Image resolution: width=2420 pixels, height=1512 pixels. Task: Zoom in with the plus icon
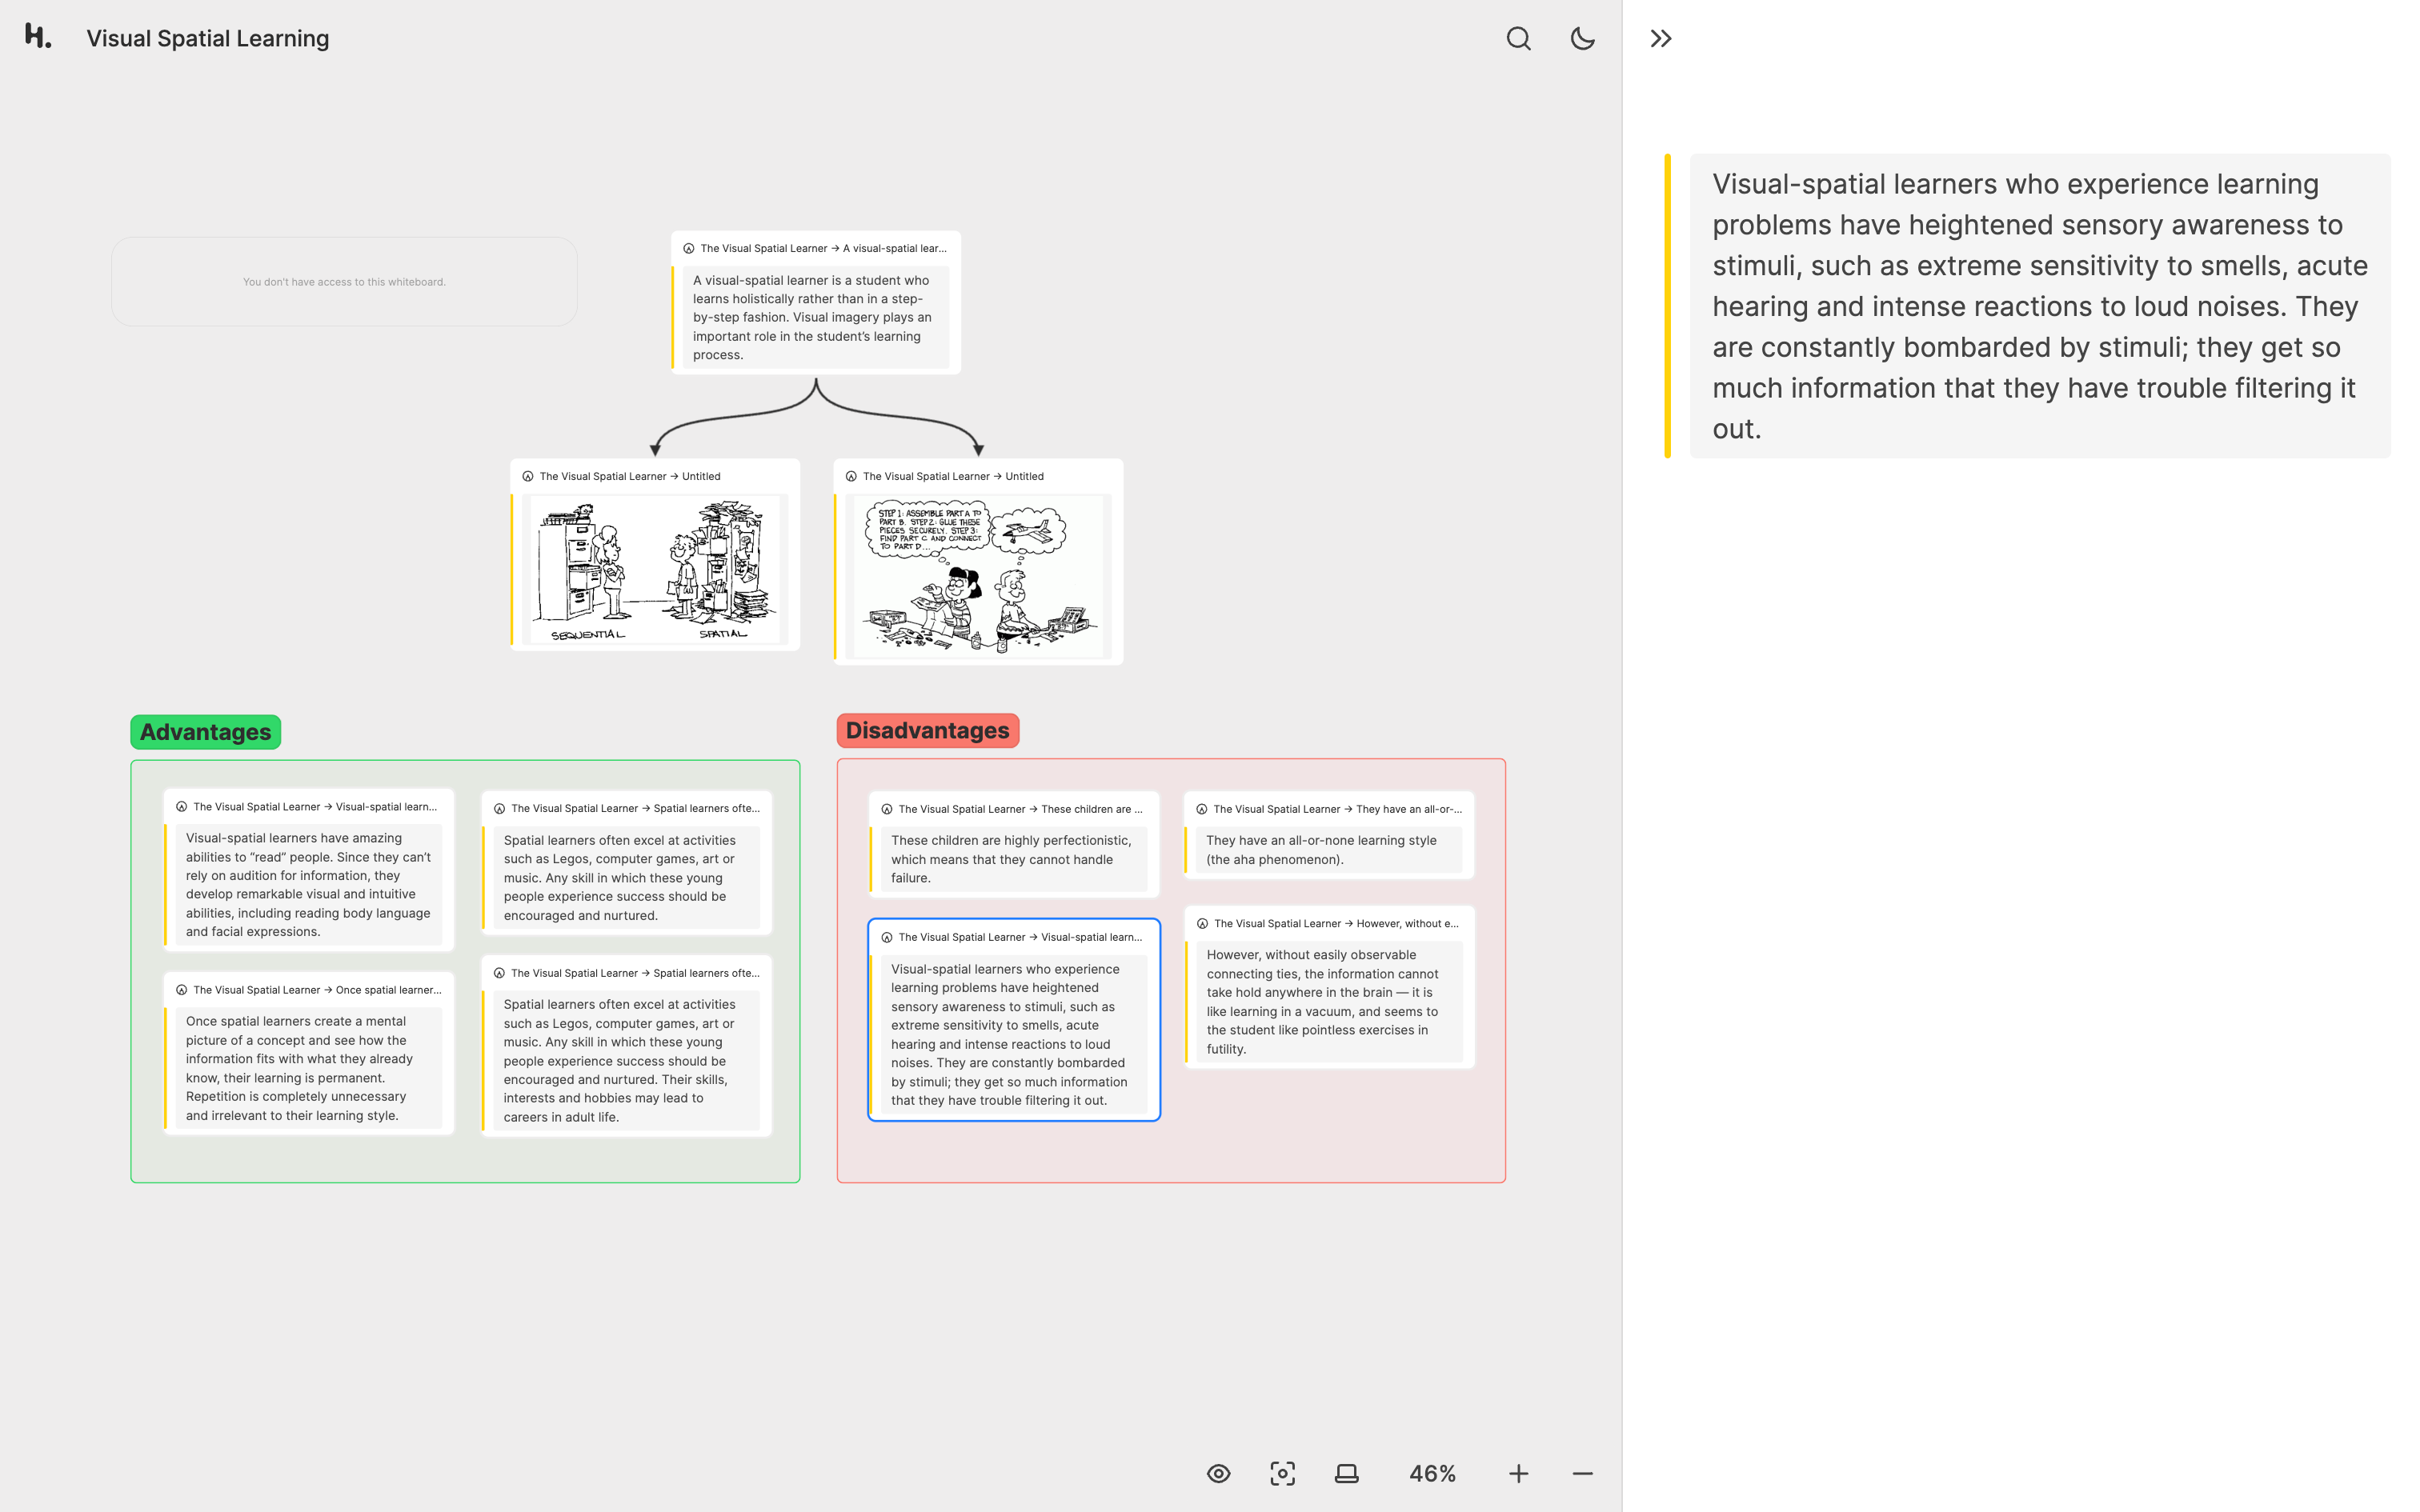pyautogui.click(x=1518, y=1473)
